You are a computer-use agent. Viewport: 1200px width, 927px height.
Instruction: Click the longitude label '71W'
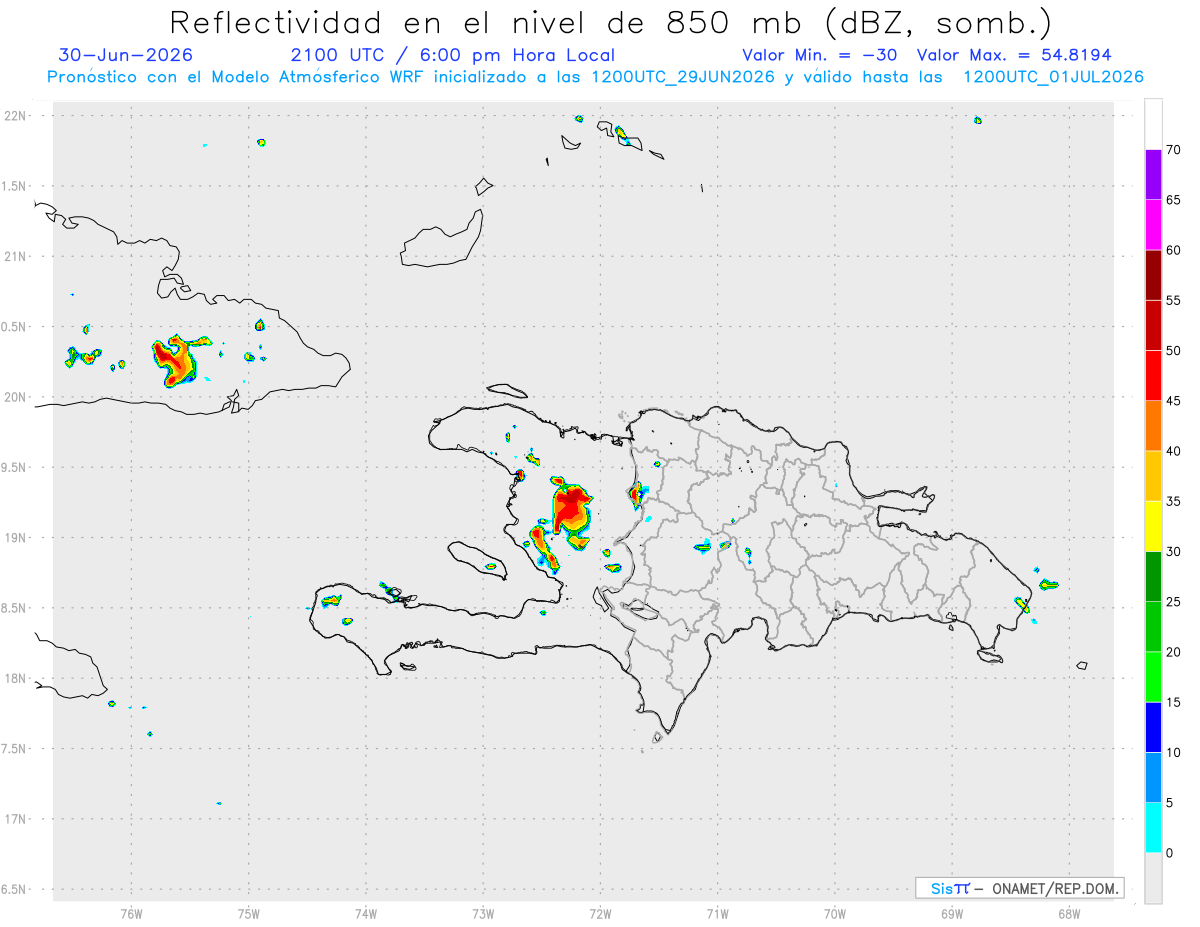coord(717,913)
